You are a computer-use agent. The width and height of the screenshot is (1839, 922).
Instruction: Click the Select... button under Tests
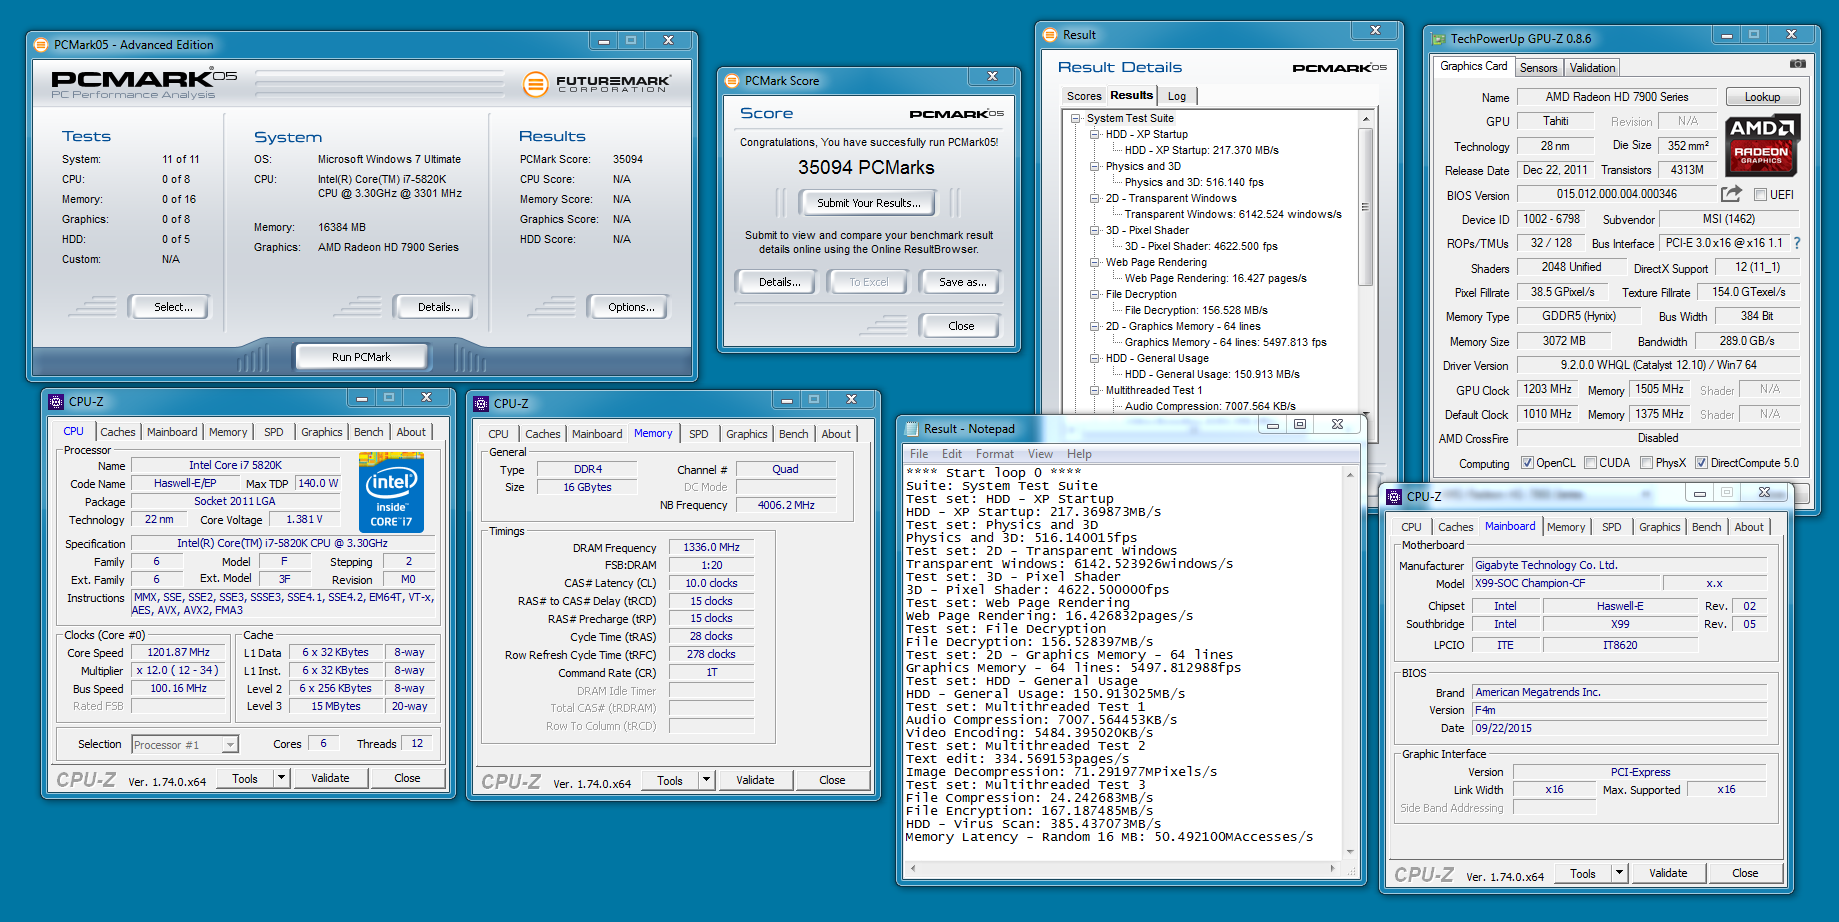173,307
